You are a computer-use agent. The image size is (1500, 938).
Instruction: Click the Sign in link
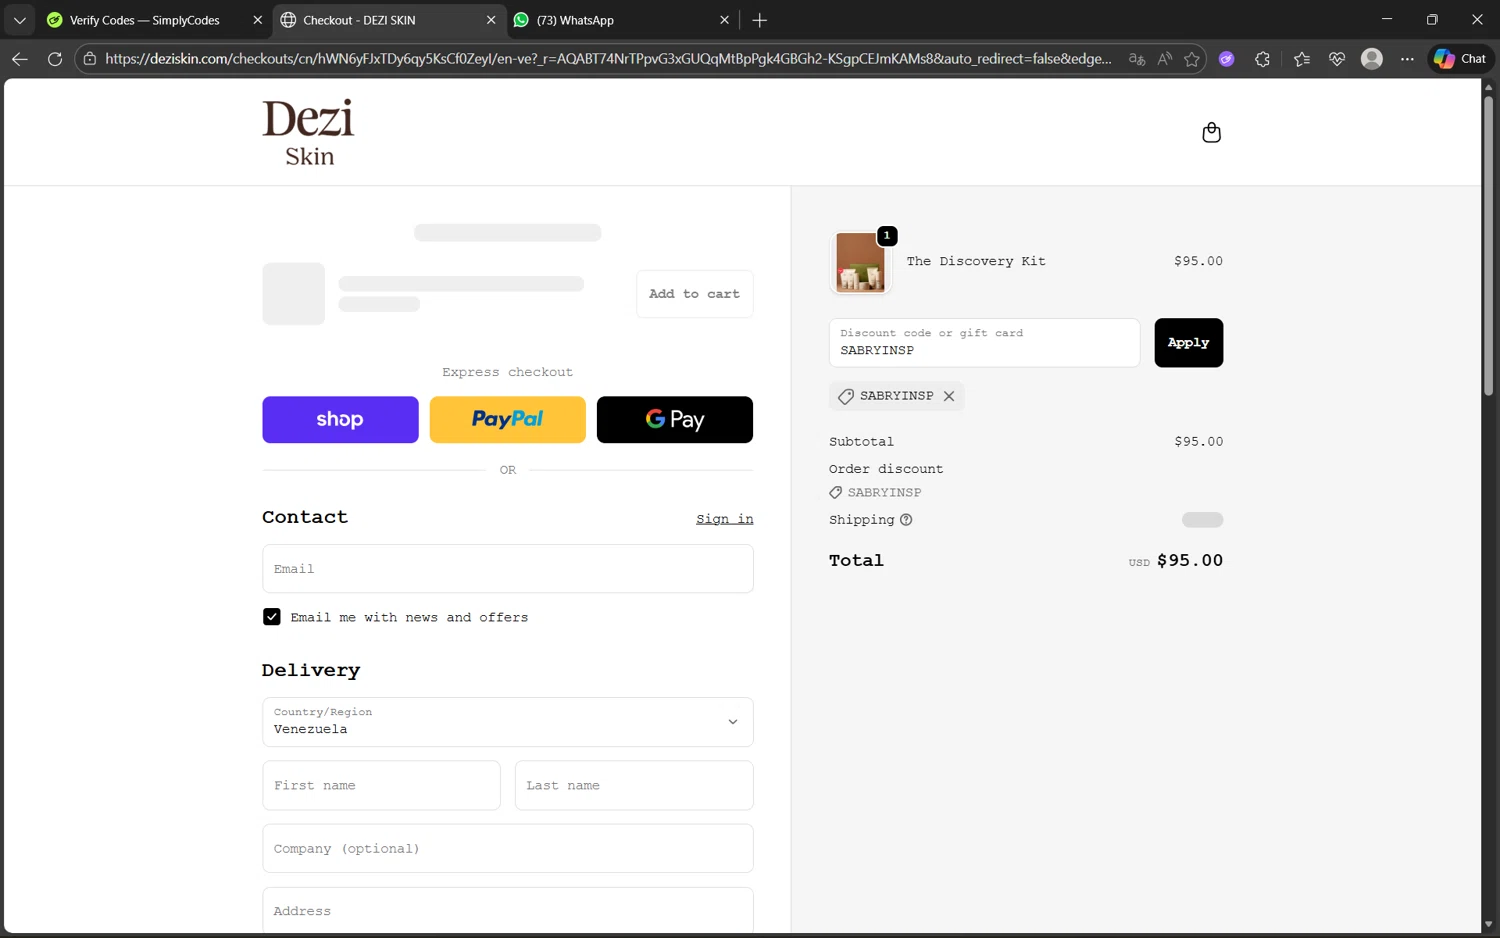[725, 519]
